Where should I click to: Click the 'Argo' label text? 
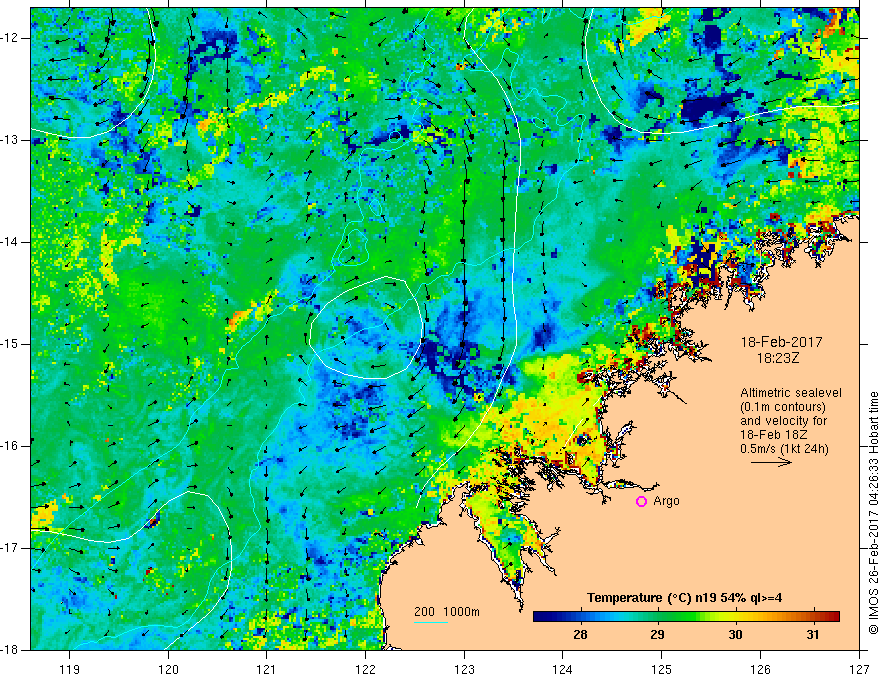click(666, 501)
